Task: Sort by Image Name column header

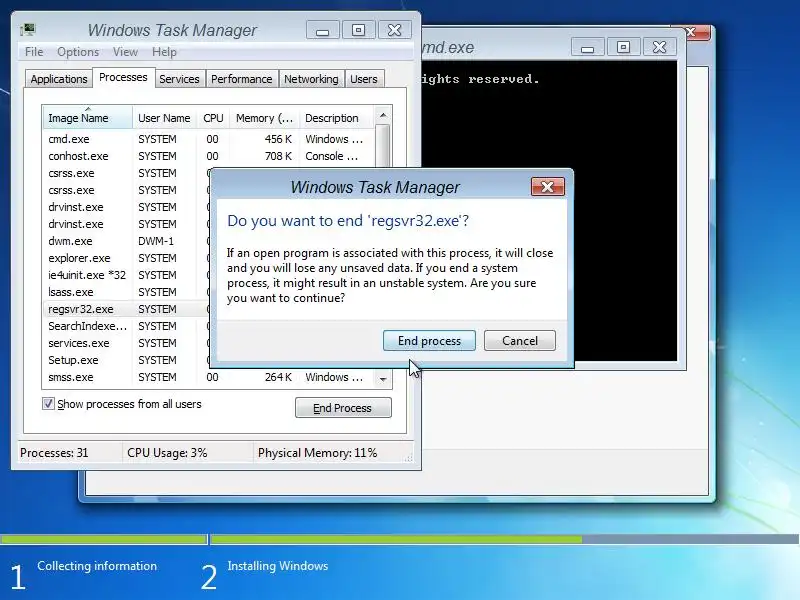Action: (x=87, y=118)
